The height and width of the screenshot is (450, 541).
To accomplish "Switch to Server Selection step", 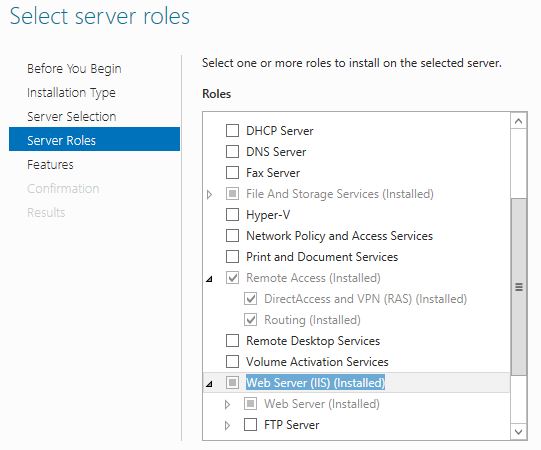I will [x=72, y=117].
